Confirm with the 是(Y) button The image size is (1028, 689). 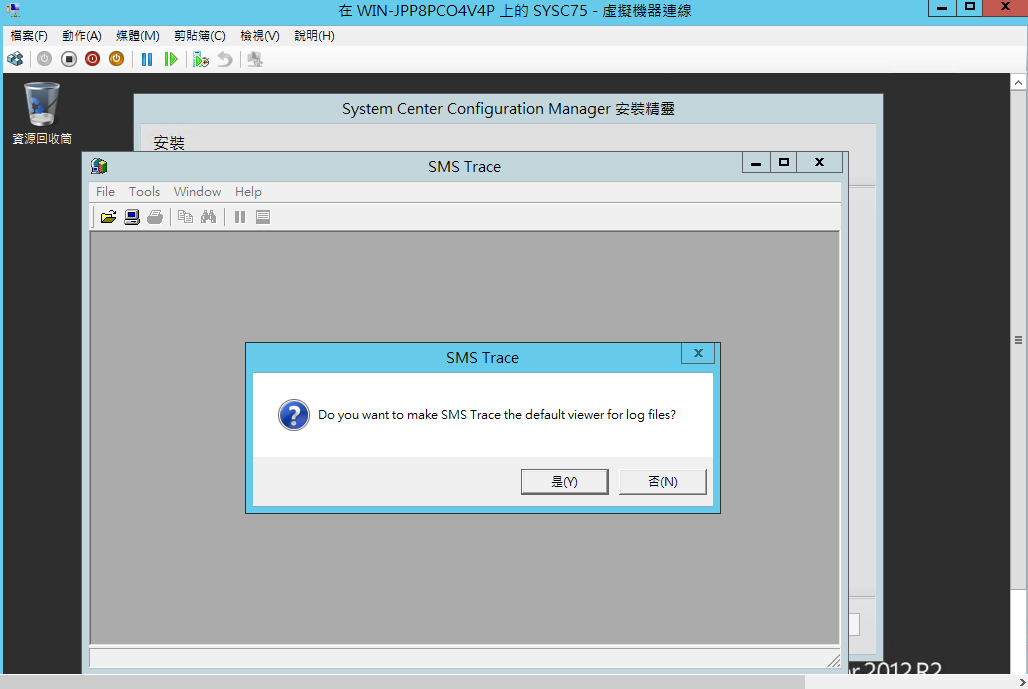tap(564, 482)
